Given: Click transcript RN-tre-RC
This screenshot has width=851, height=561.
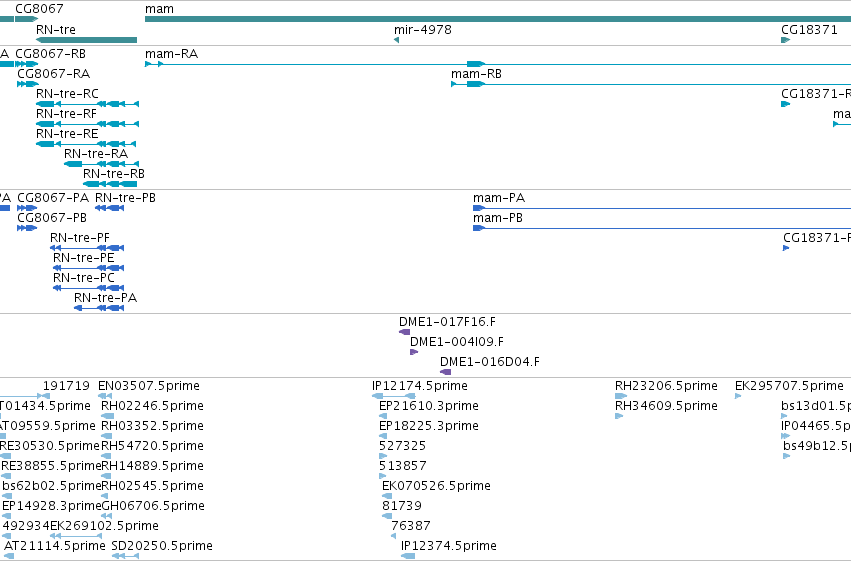Looking at the screenshot, I should point(67,94).
